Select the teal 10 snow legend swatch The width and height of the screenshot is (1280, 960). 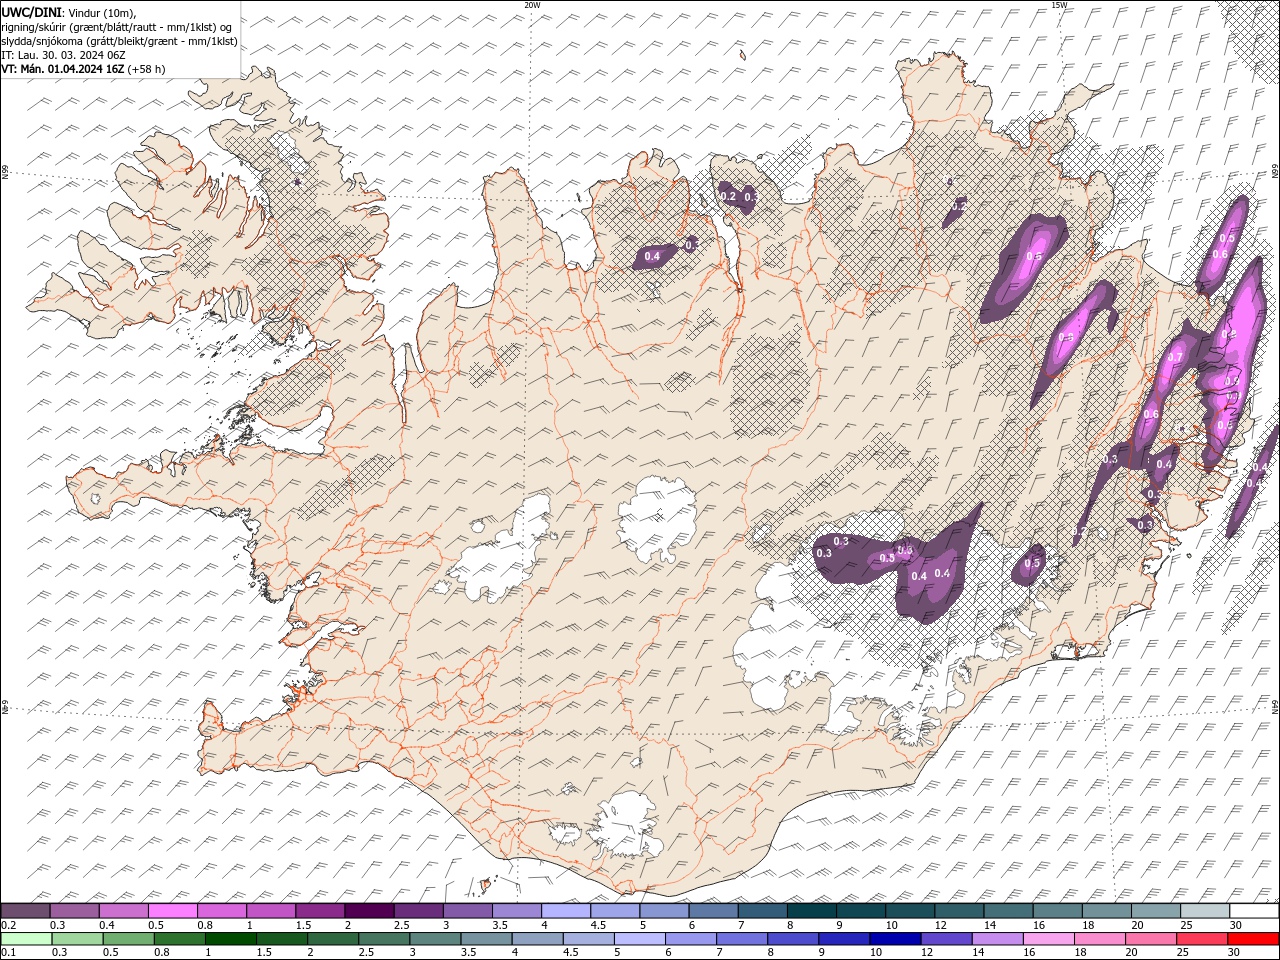tap(908, 911)
